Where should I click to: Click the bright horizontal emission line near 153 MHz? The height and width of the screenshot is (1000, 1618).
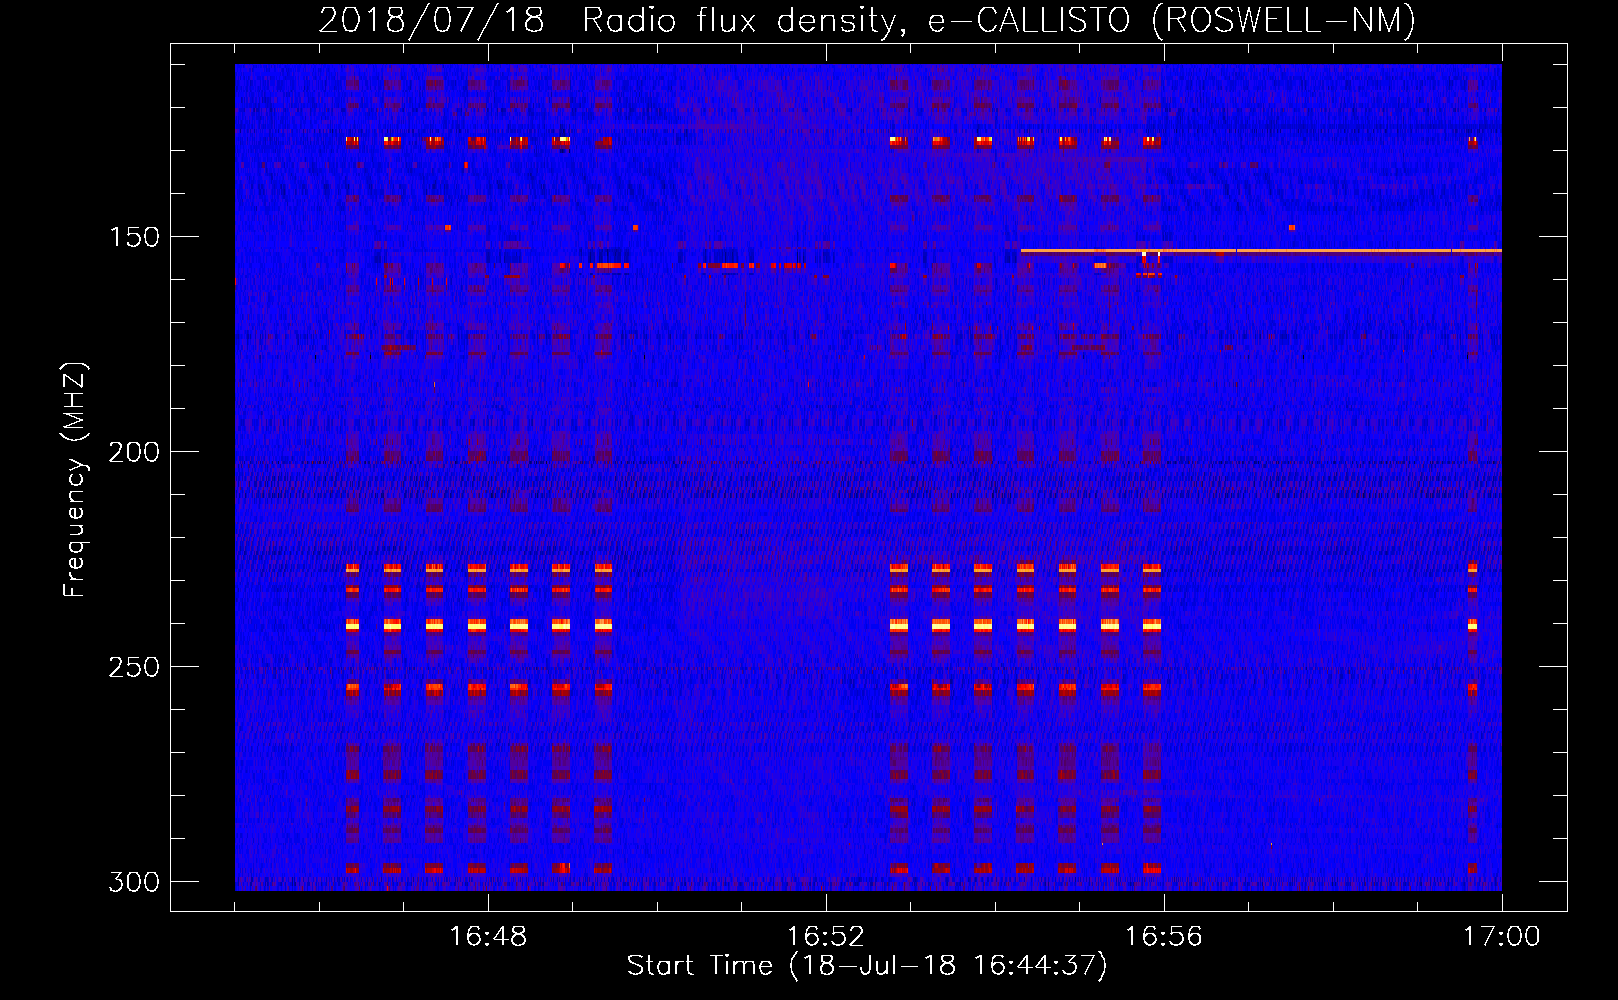[1261, 250]
